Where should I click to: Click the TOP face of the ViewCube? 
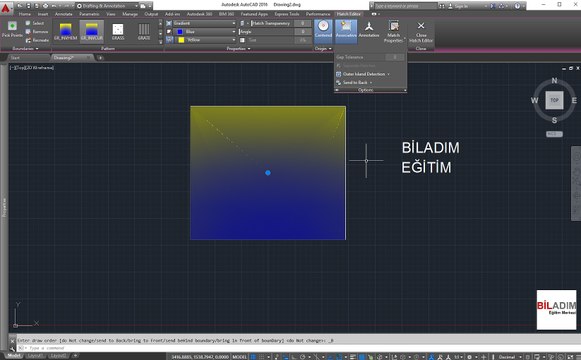click(x=554, y=100)
